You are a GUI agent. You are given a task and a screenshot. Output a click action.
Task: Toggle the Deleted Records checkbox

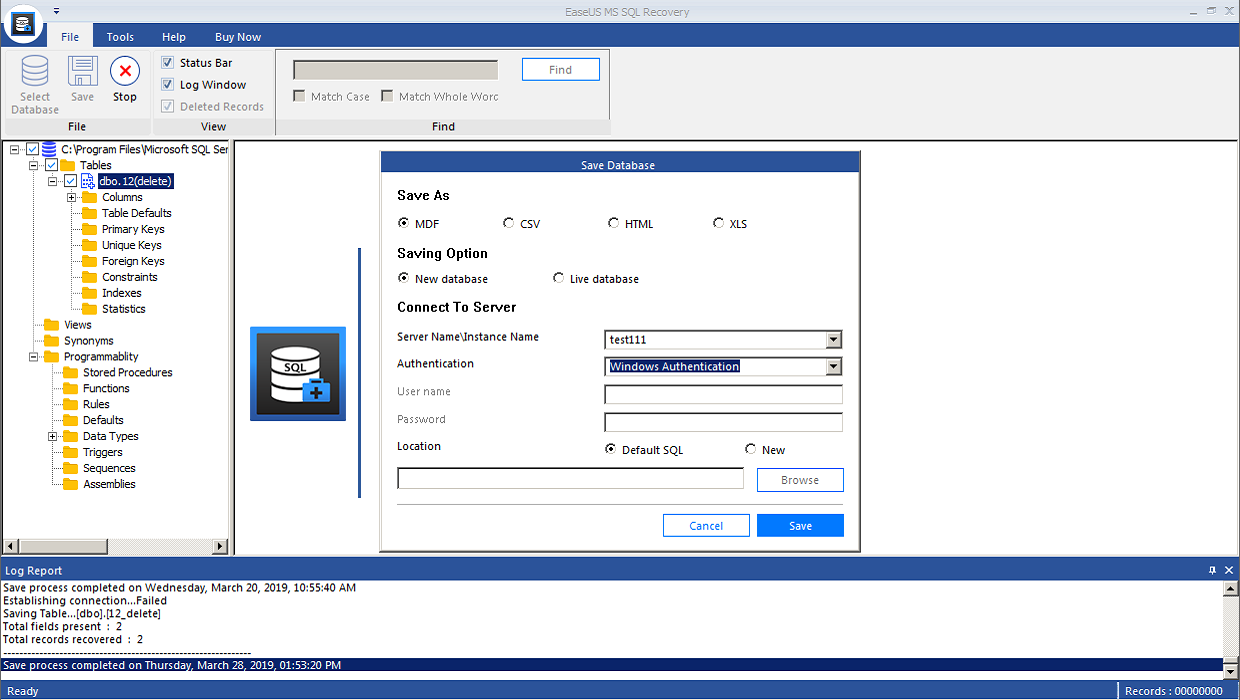tap(168, 107)
